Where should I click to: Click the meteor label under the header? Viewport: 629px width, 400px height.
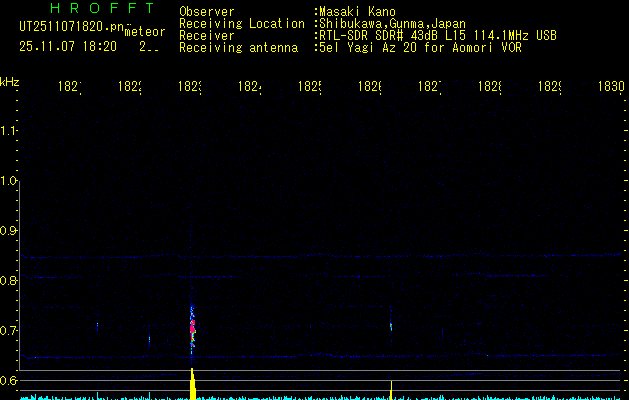point(143,32)
